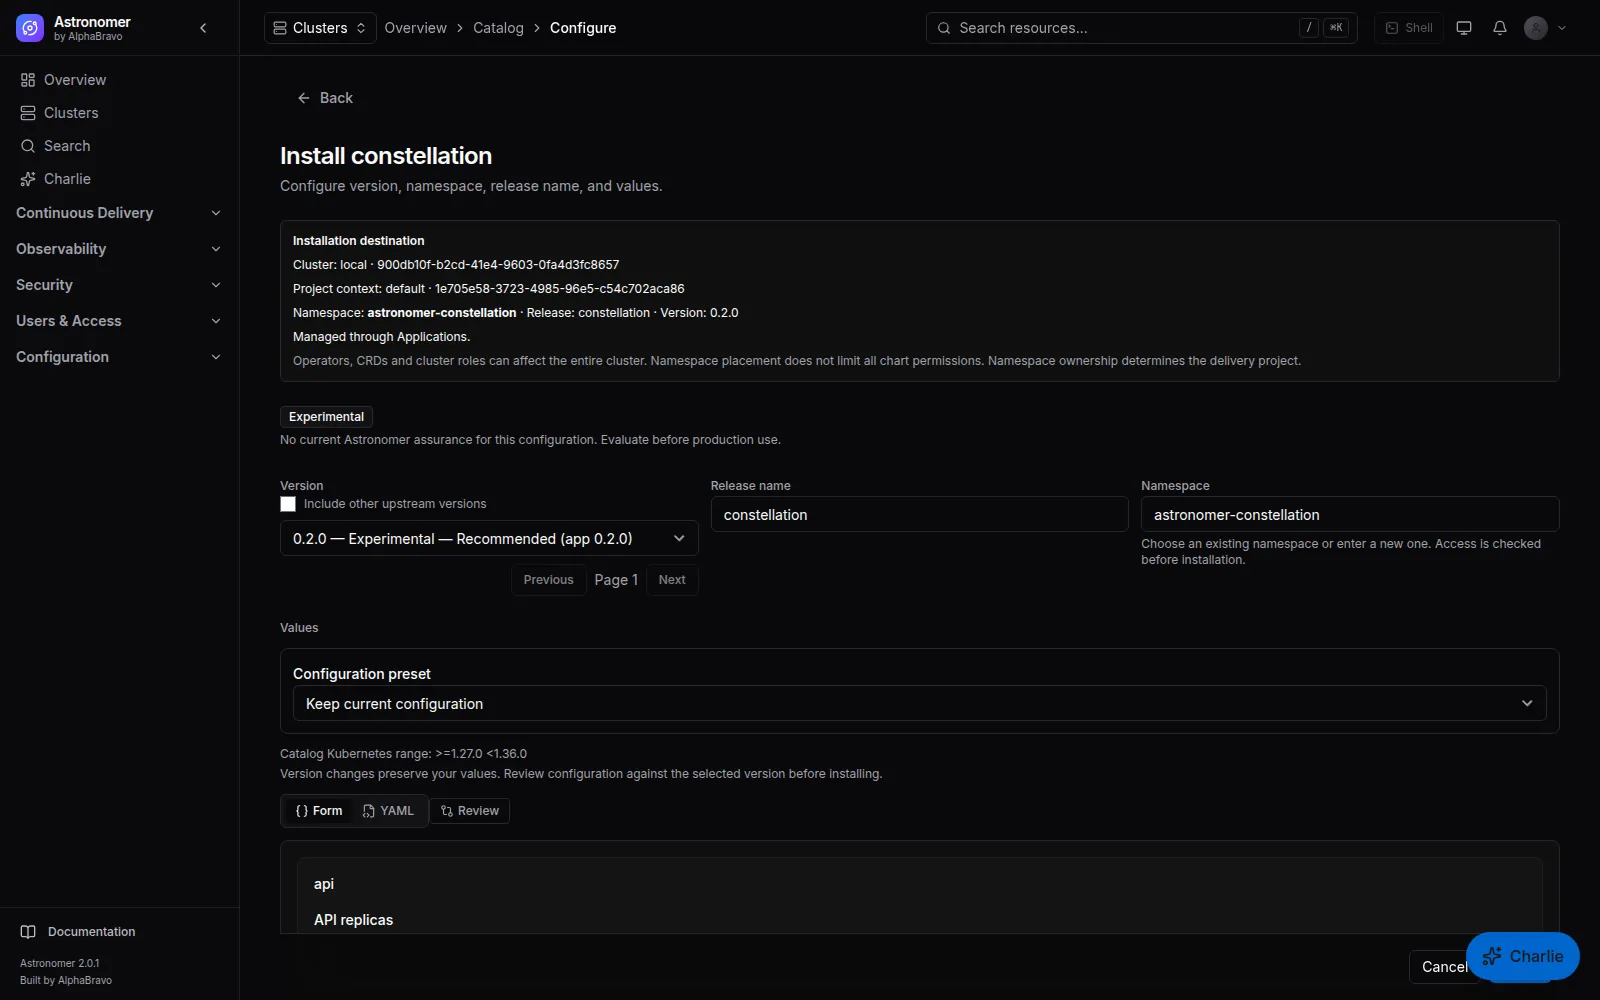Click the Astronomer logo icon
This screenshot has width=1600, height=1000.
tap(30, 28)
